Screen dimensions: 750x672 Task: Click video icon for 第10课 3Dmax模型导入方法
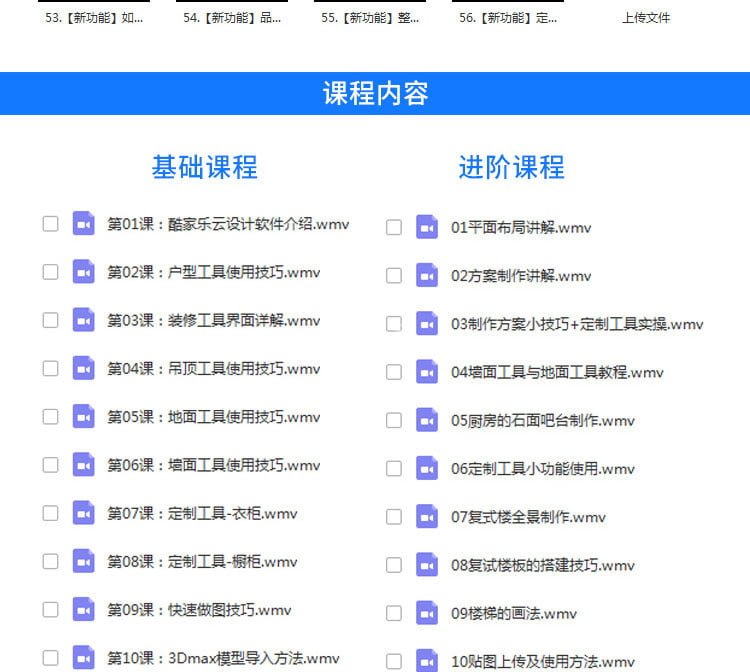click(83, 658)
